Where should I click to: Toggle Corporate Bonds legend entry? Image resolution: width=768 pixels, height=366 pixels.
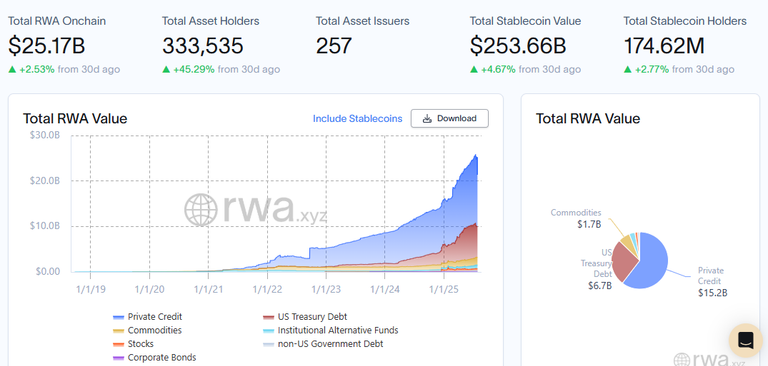pos(155,358)
